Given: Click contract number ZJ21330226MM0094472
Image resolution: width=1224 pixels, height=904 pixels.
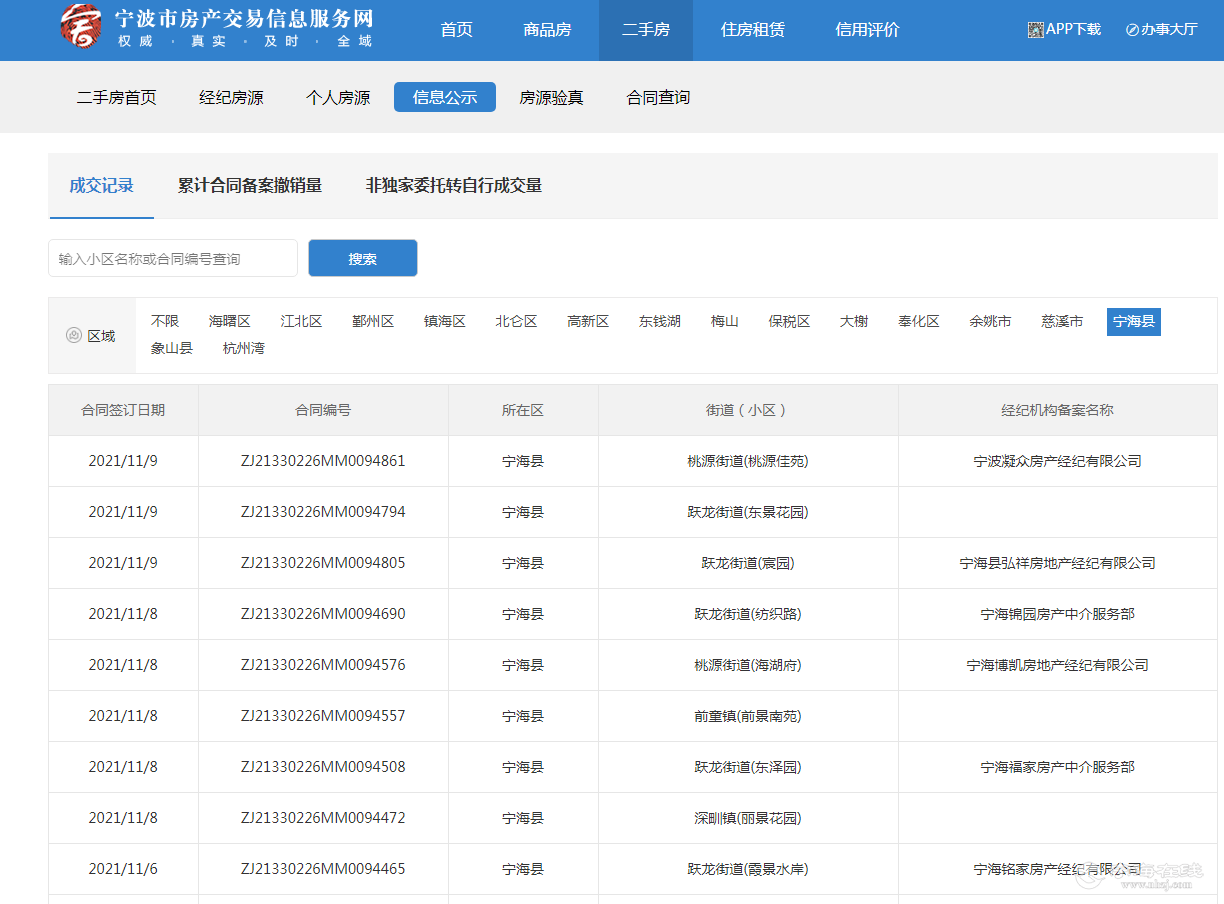Looking at the screenshot, I should click(x=323, y=818).
